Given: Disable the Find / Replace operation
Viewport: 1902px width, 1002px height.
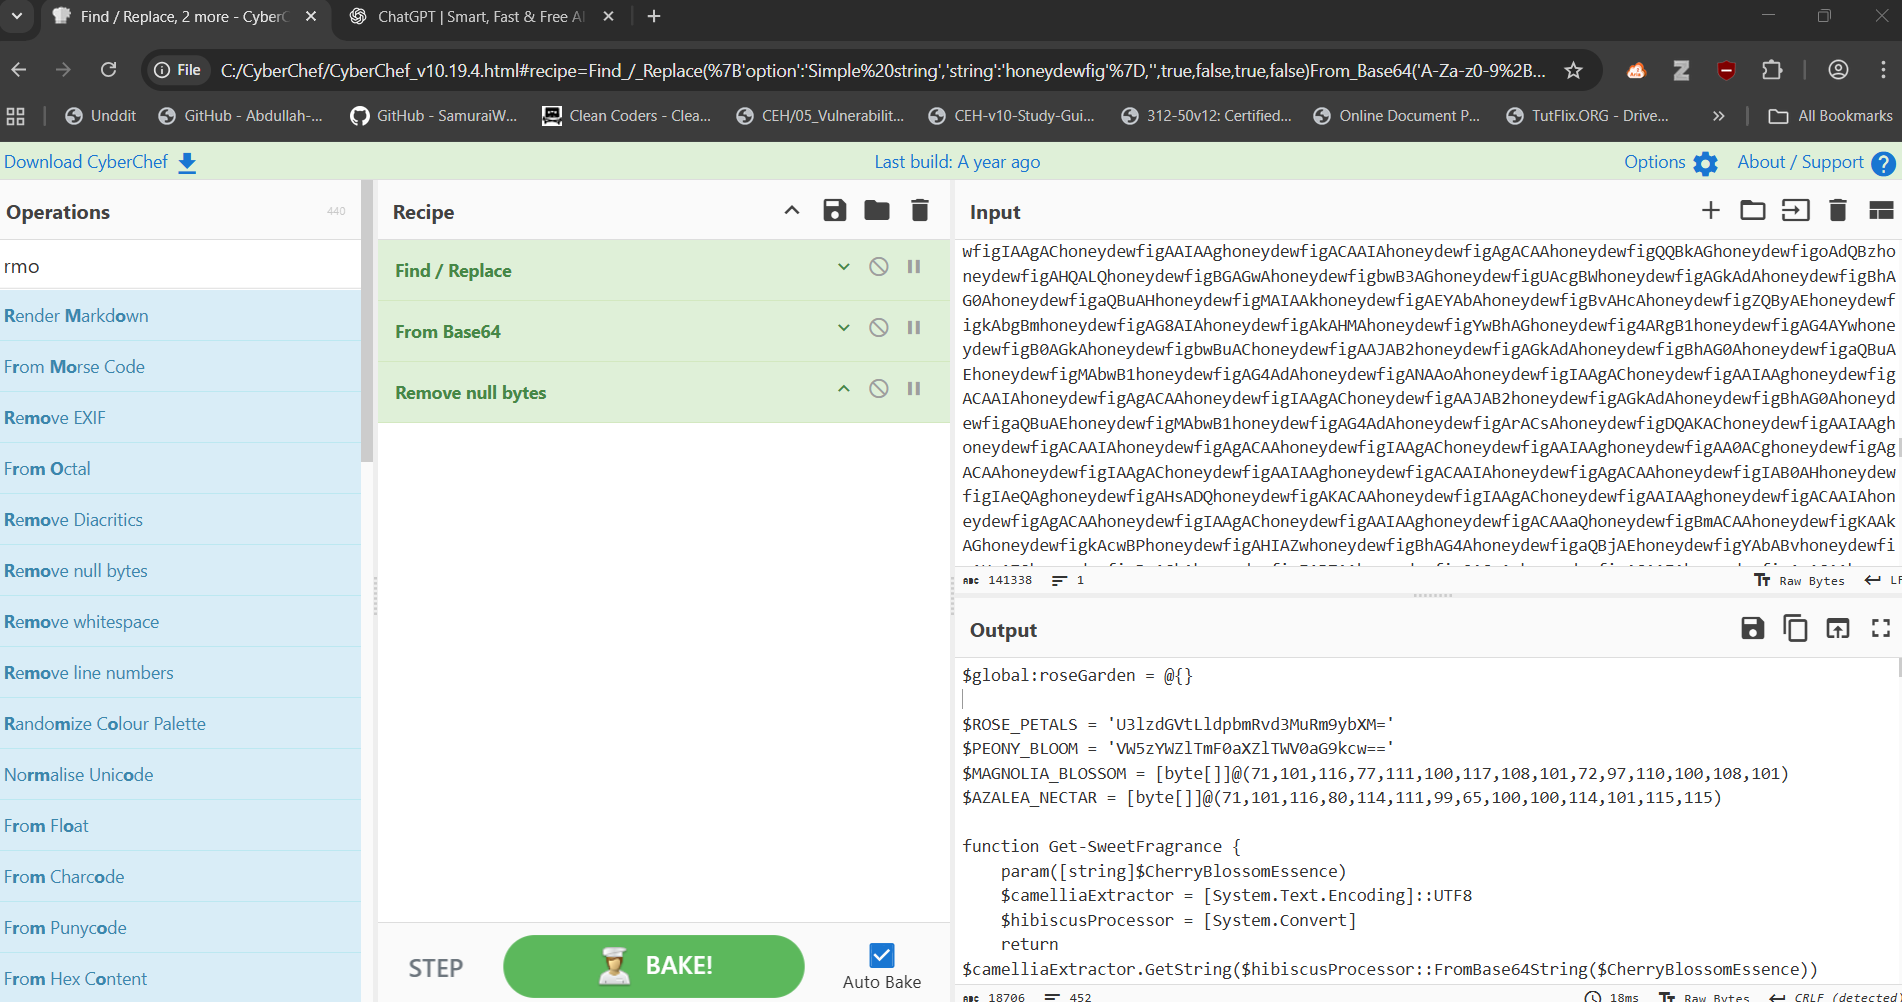Looking at the screenshot, I should (879, 267).
